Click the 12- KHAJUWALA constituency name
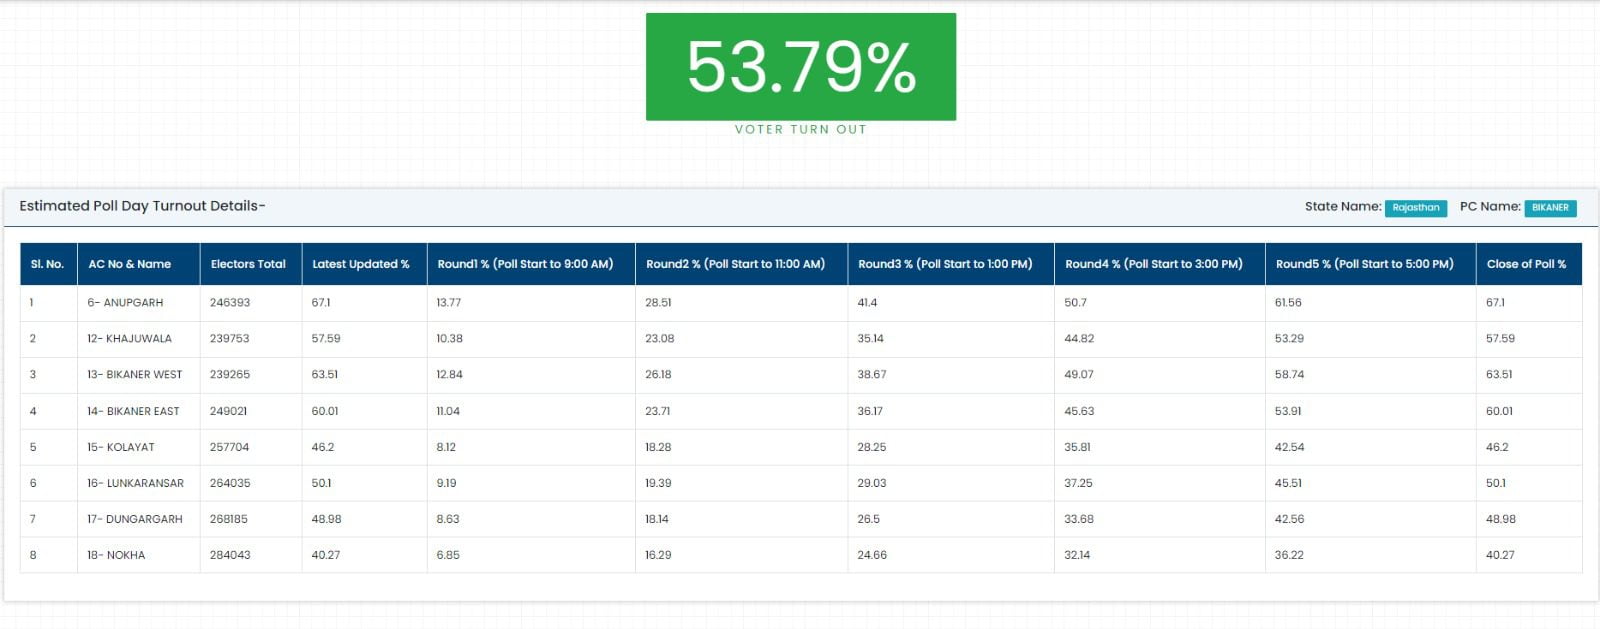Viewport: 1600px width, 629px height. [x=129, y=338]
